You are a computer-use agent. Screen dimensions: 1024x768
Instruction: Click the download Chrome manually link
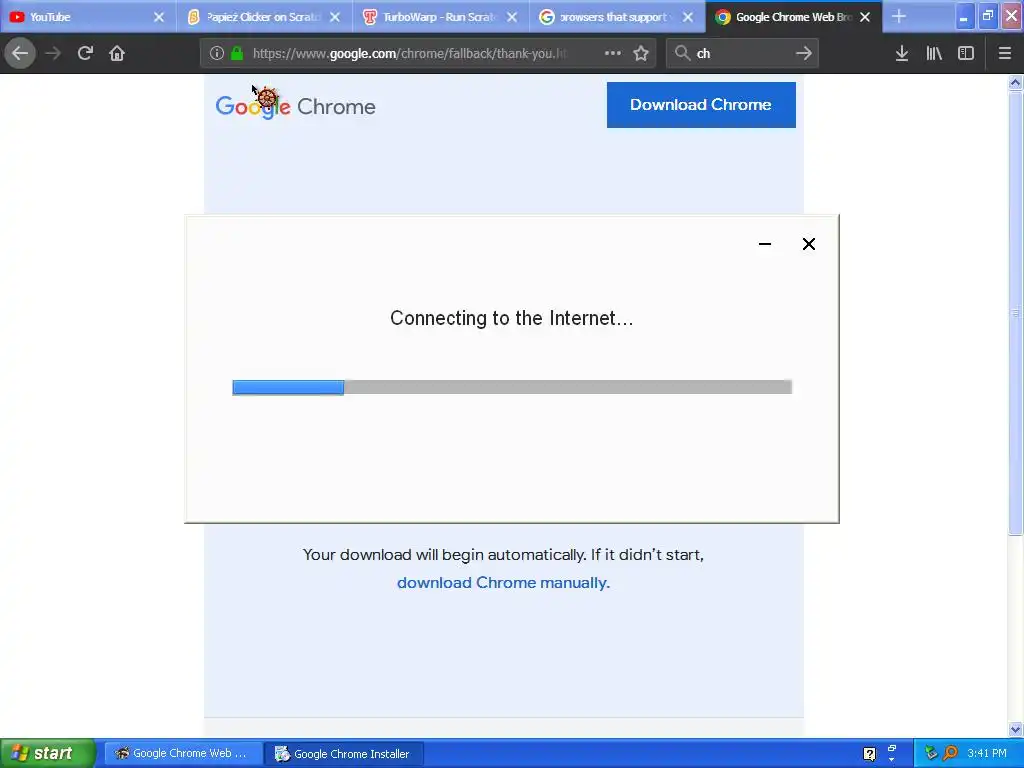coord(504,583)
